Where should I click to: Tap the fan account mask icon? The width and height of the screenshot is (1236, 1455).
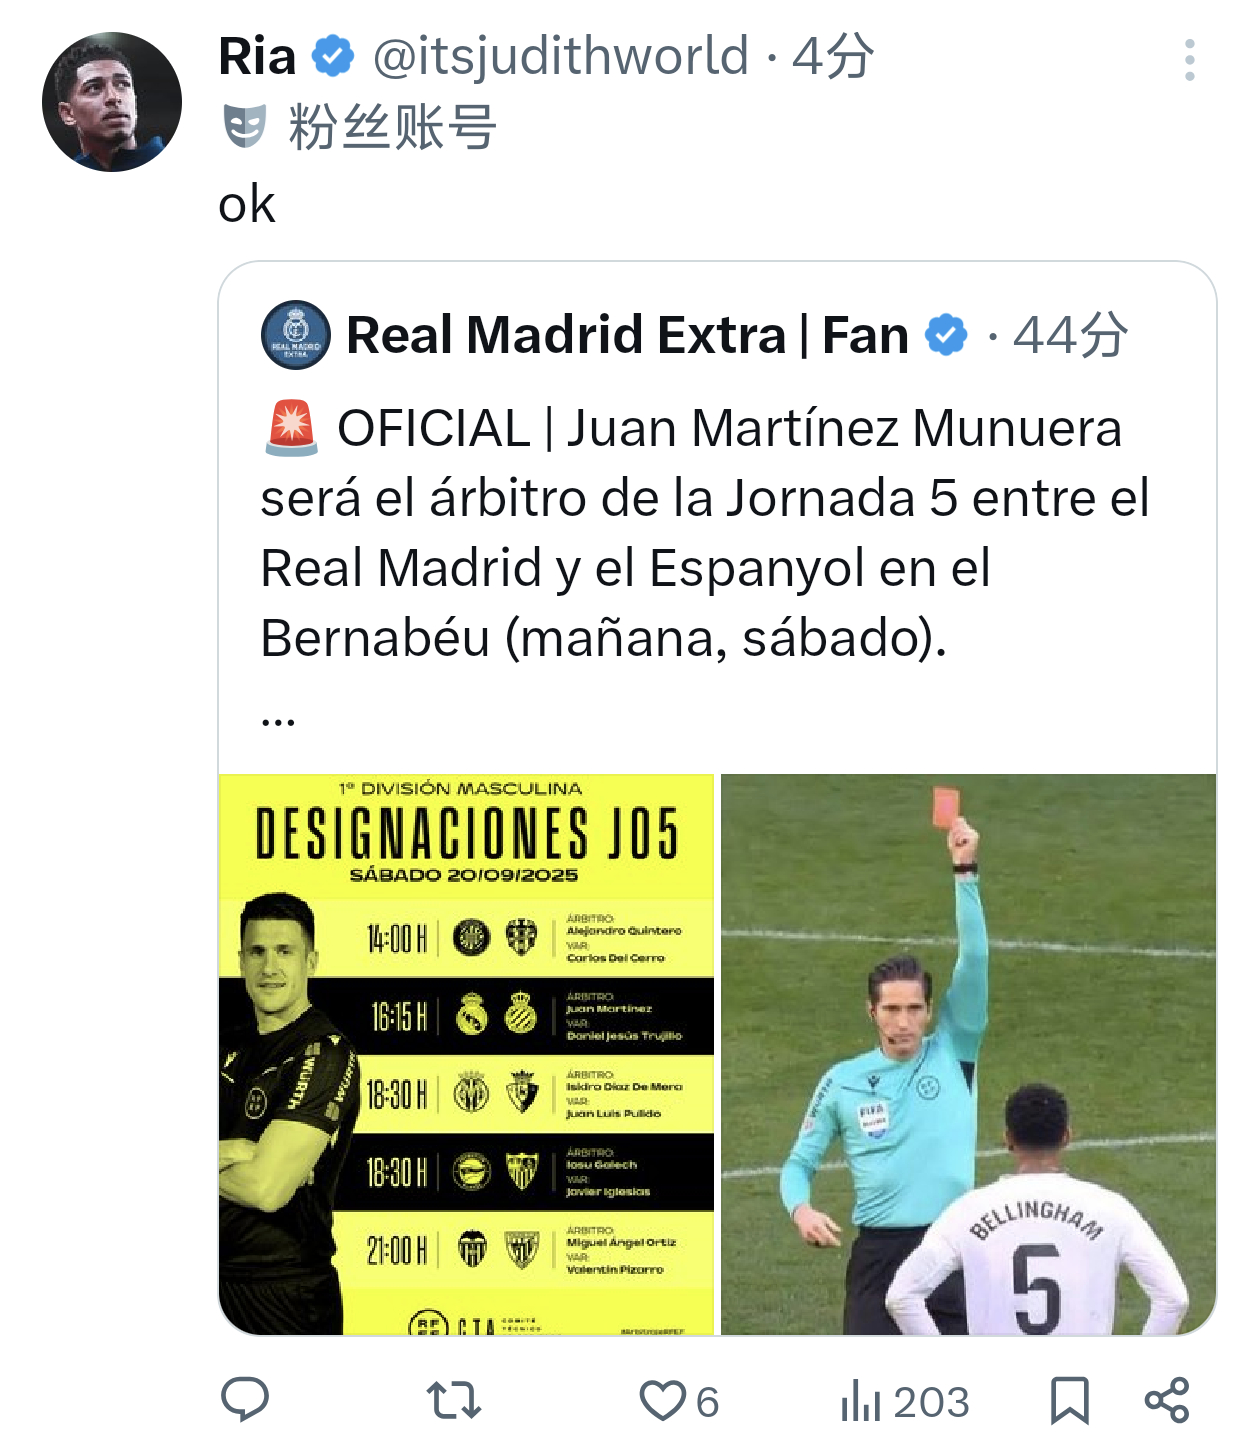(245, 127)
